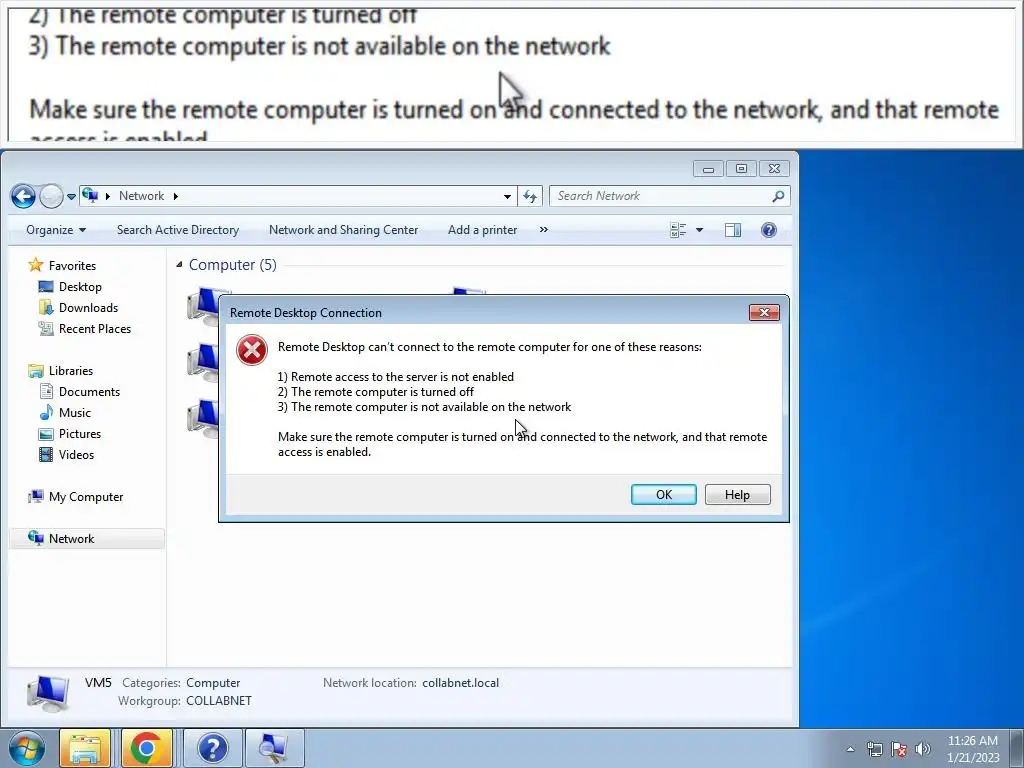1024x768 pixels.
Task: Open the Organize dropdown menu
Action: click(x=56, y=230)
